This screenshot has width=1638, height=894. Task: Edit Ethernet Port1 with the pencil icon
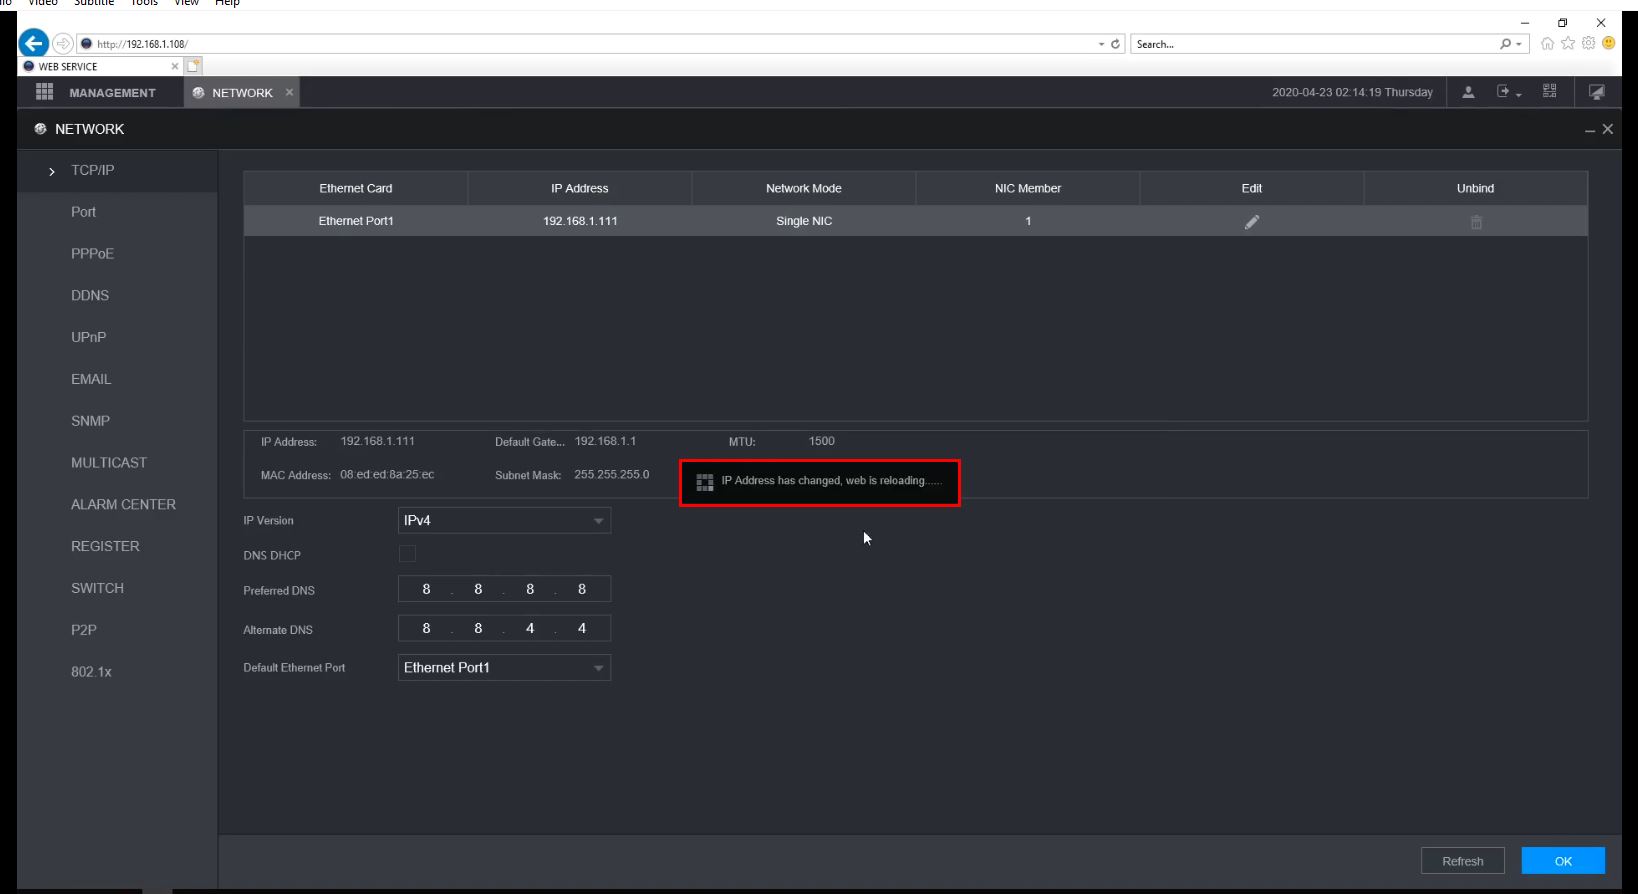[x=1252, y=222]
